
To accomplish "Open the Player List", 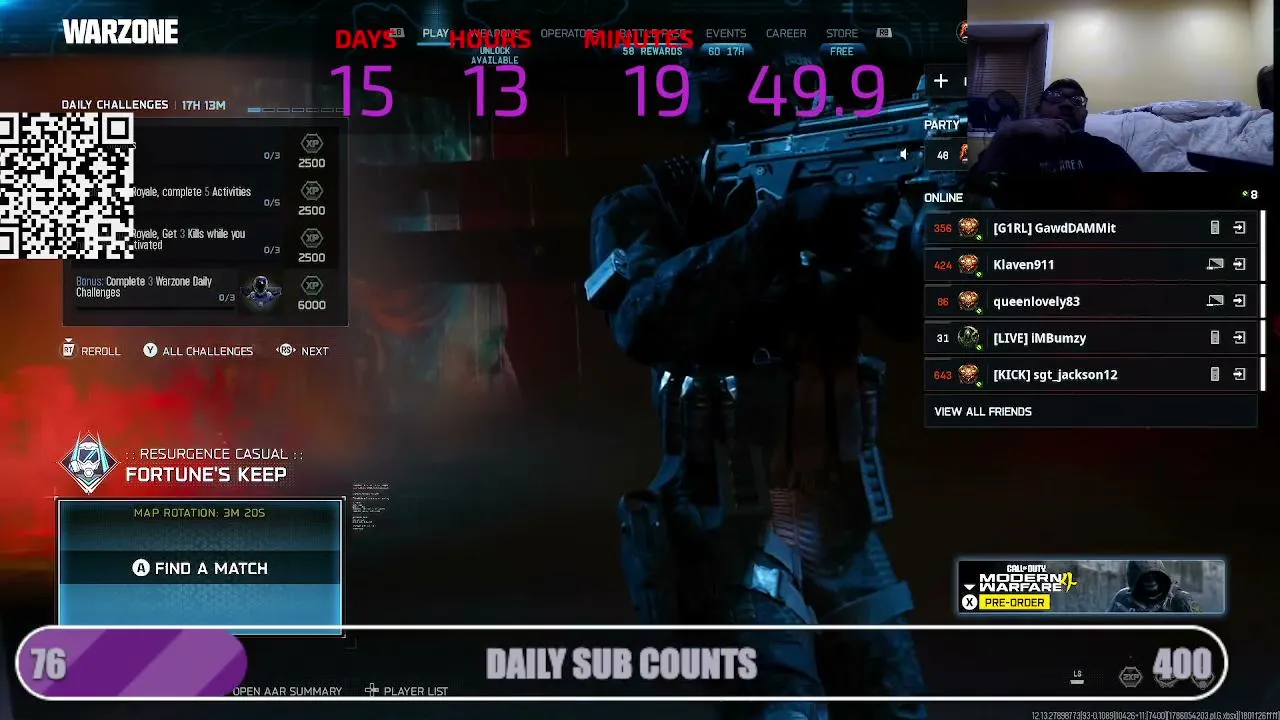I will click(416, 691).
